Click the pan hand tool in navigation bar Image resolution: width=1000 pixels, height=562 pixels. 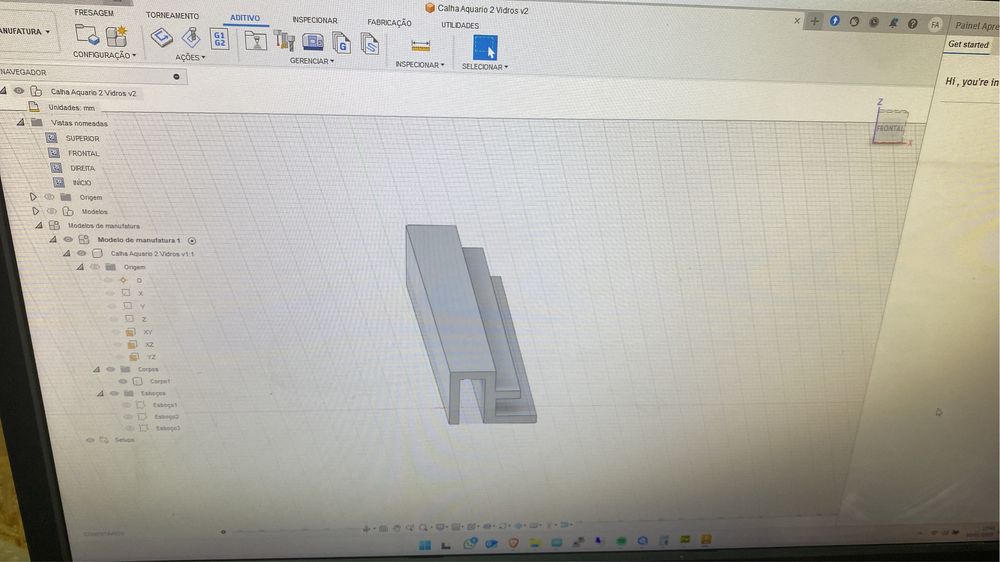coord(397,528)
